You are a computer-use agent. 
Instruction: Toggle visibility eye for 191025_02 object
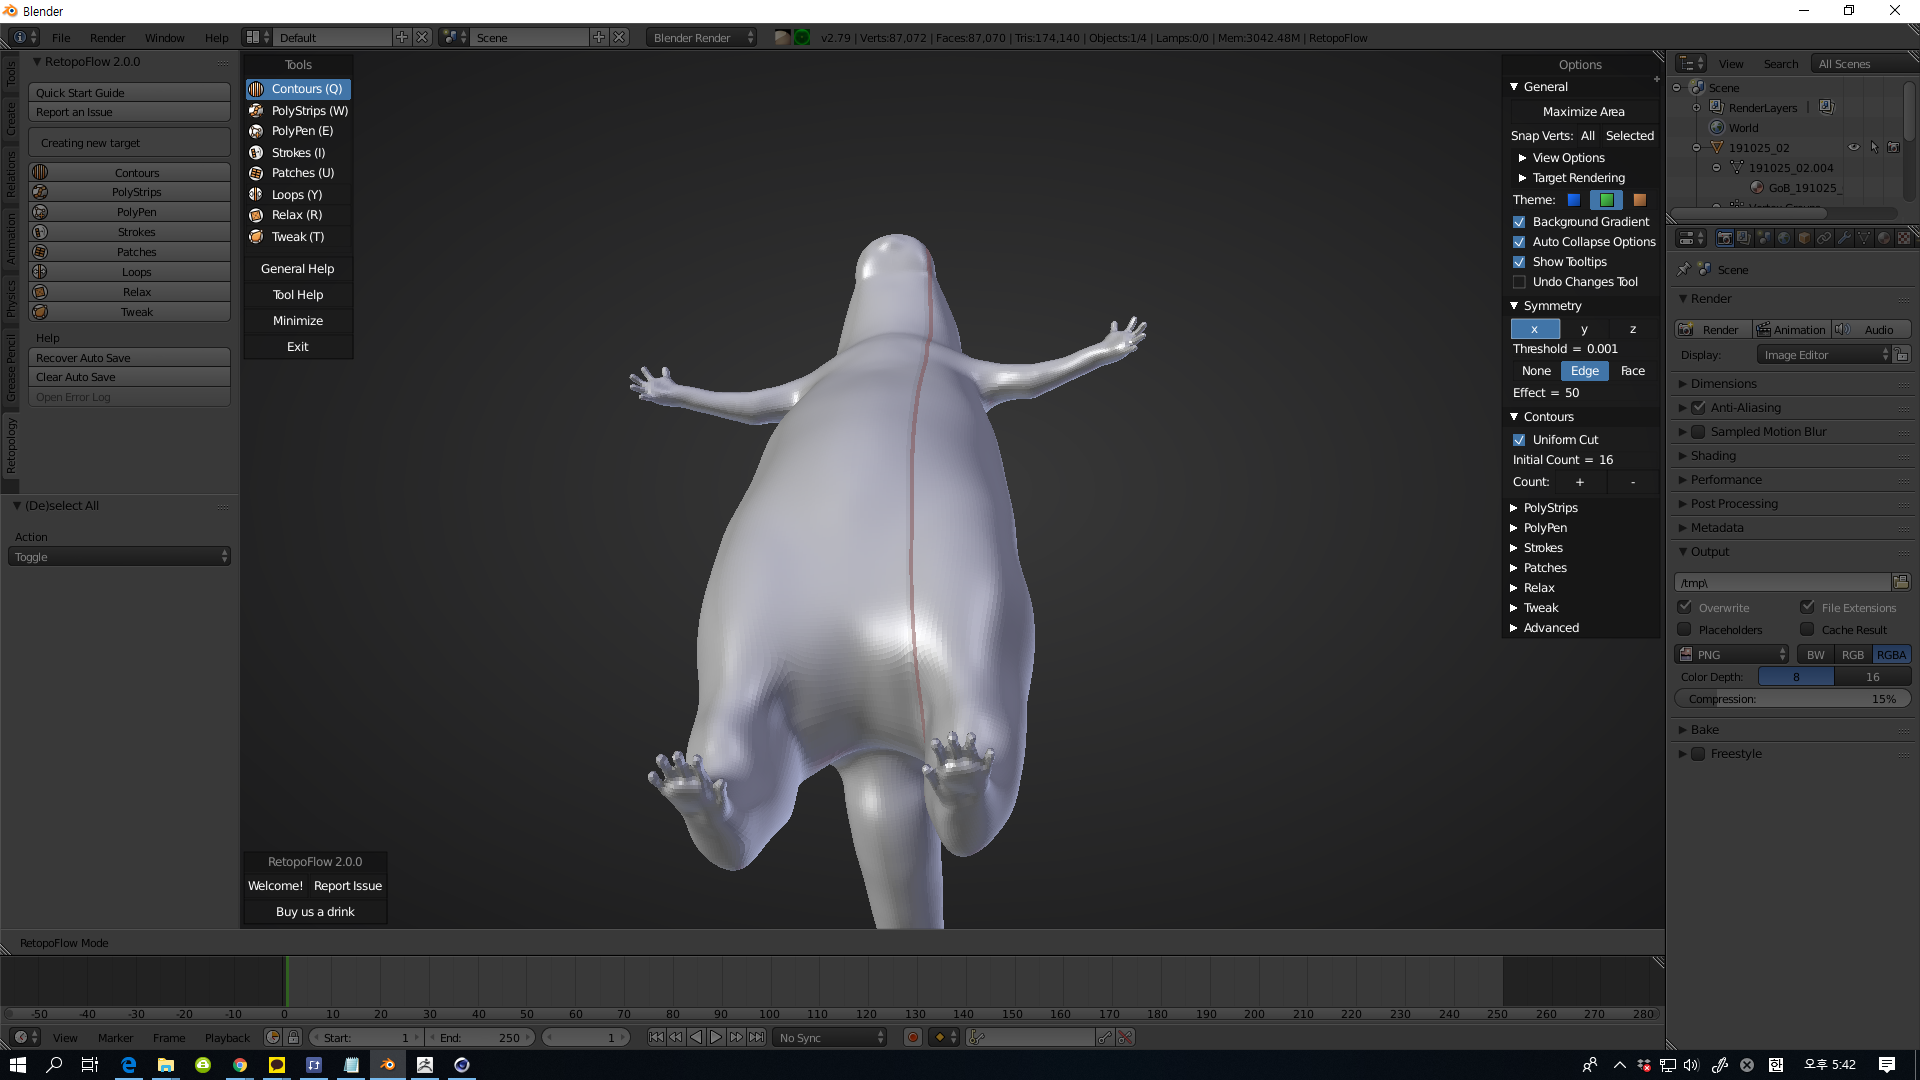click(x=1853, y=147)
